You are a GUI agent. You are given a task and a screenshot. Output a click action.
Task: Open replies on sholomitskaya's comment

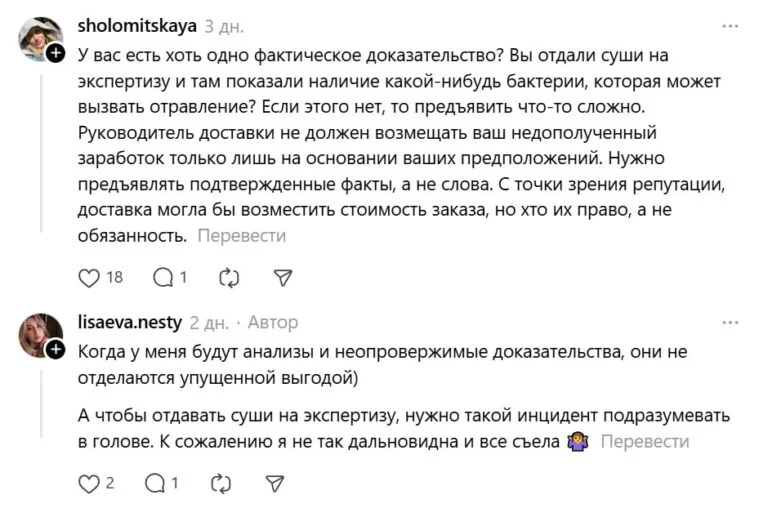(x=162, y=277)
